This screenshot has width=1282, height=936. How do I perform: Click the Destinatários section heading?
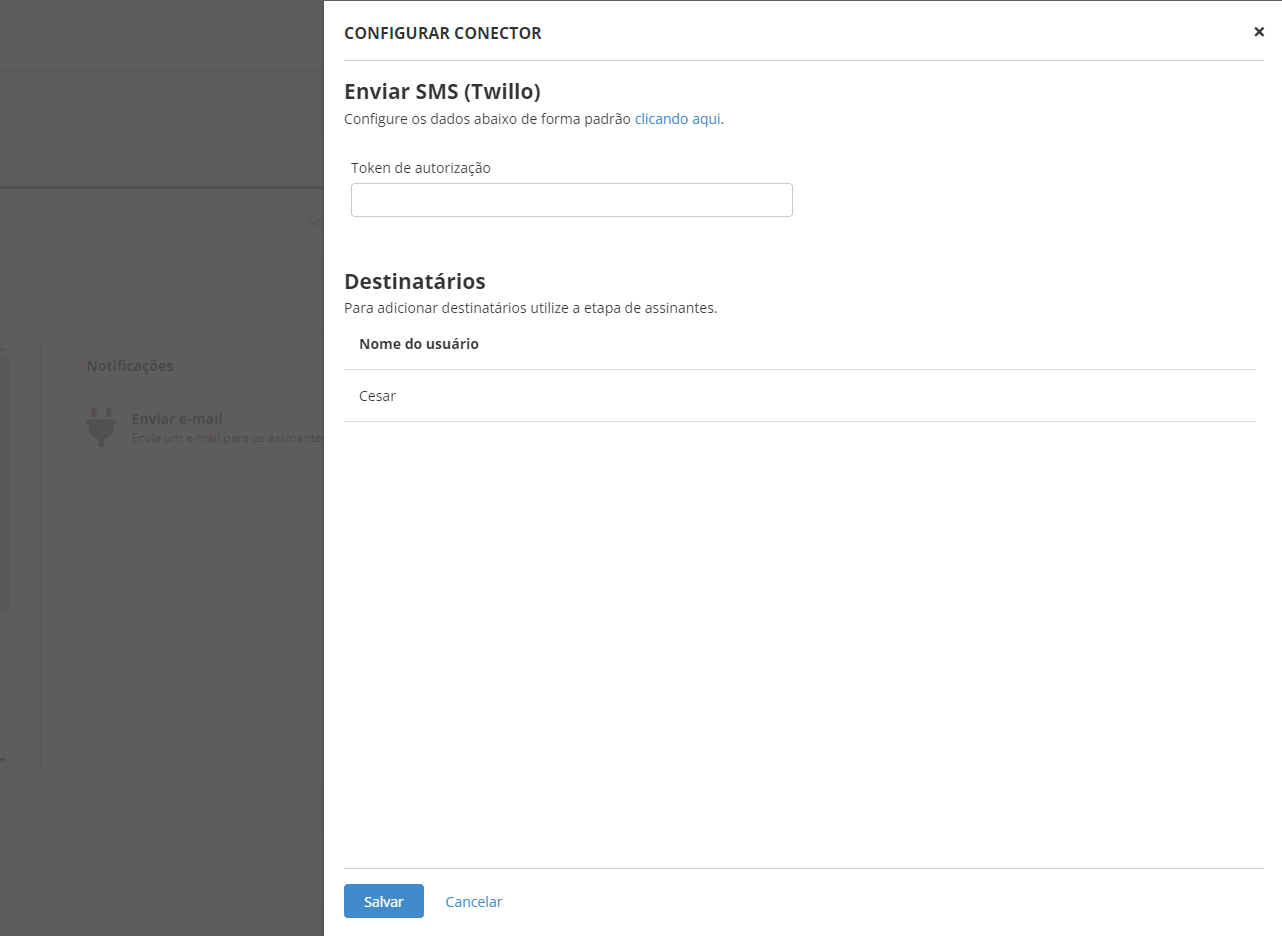415,281
